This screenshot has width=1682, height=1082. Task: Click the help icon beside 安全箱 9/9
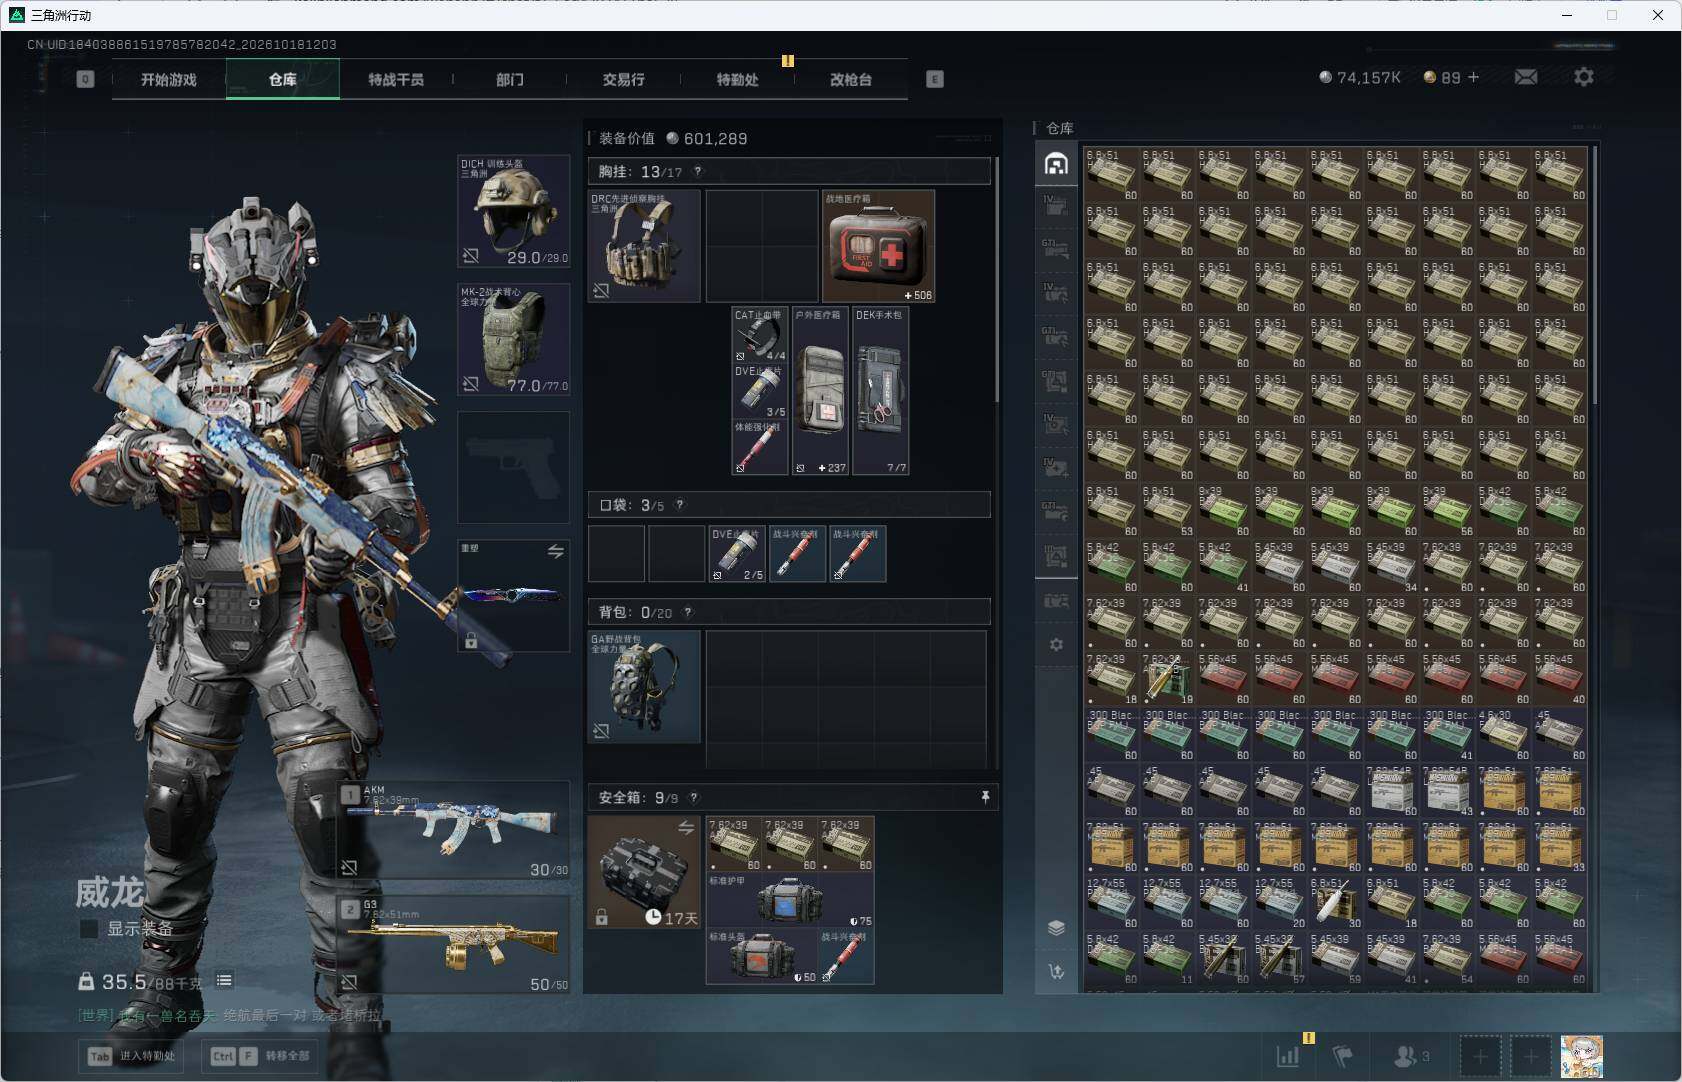pyautogui.click(x=694, y=798)
